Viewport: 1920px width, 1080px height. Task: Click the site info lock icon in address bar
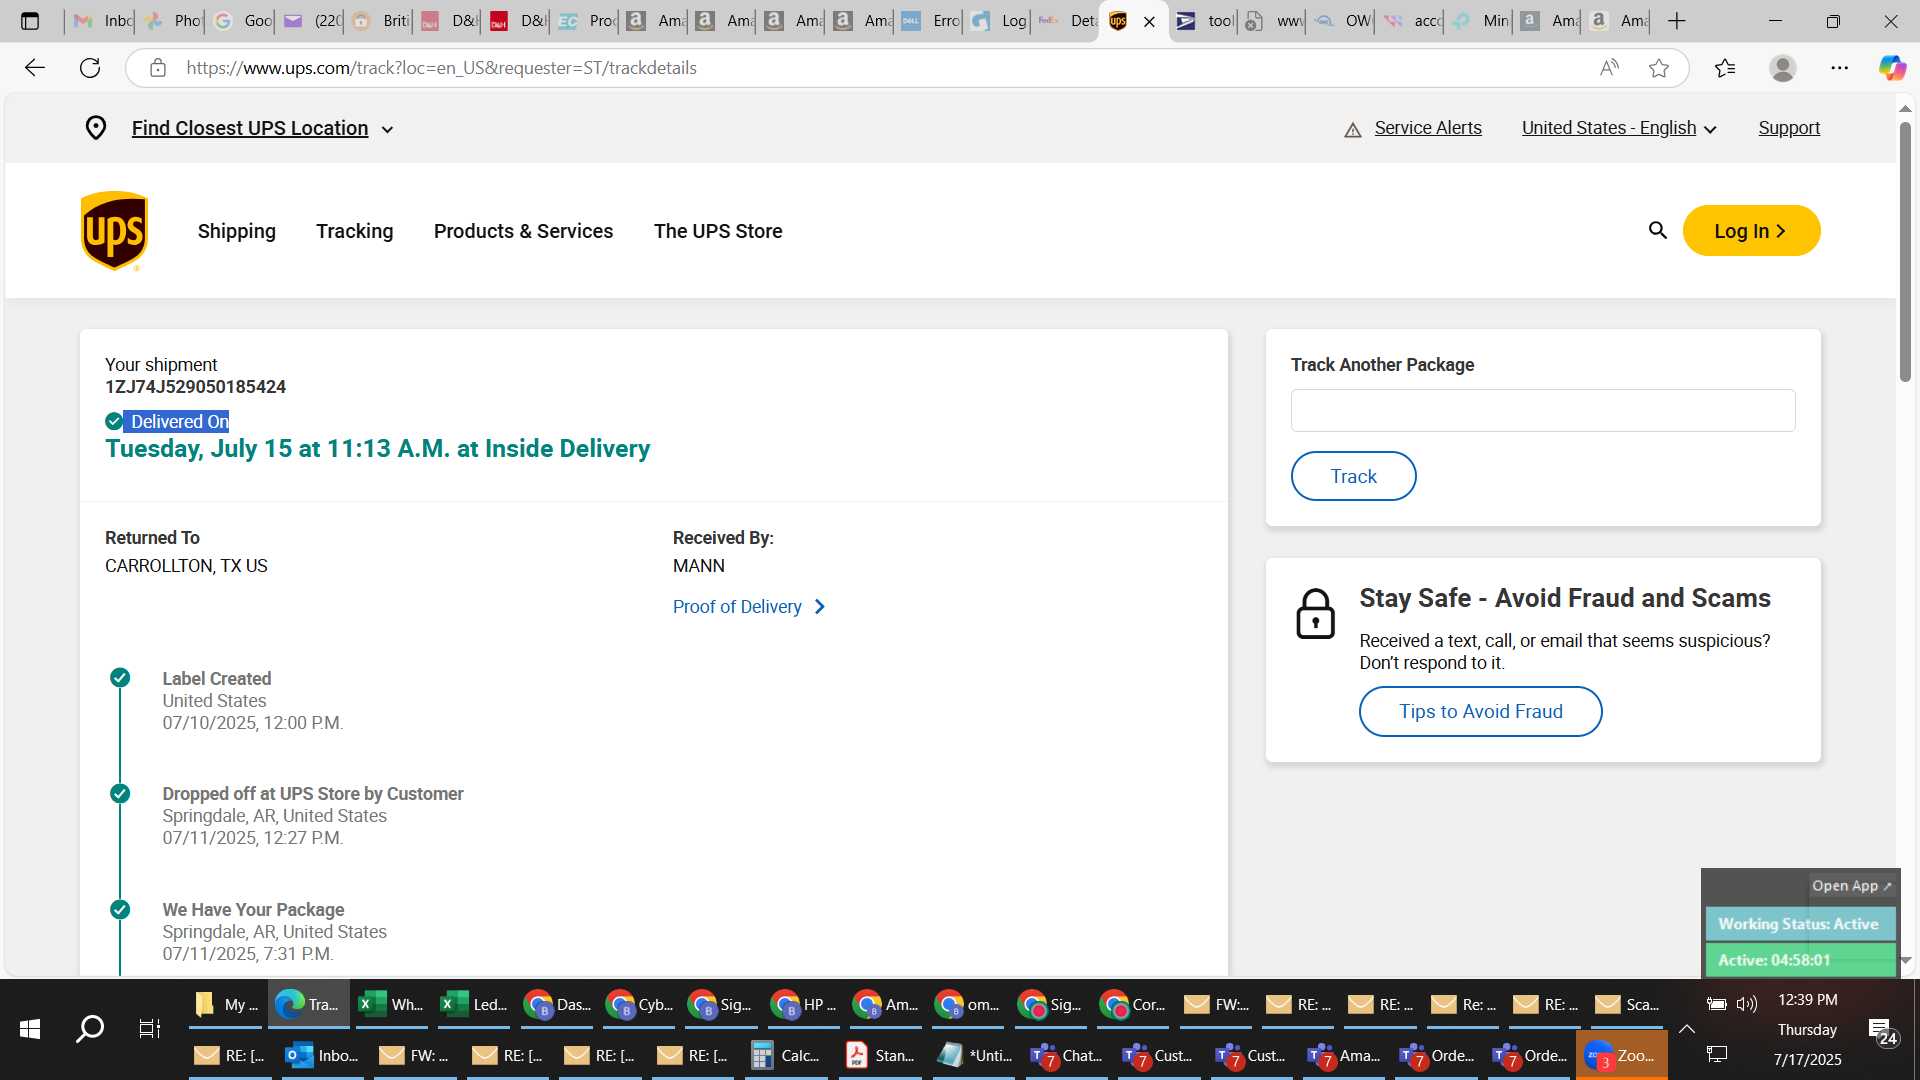[157, 68]
